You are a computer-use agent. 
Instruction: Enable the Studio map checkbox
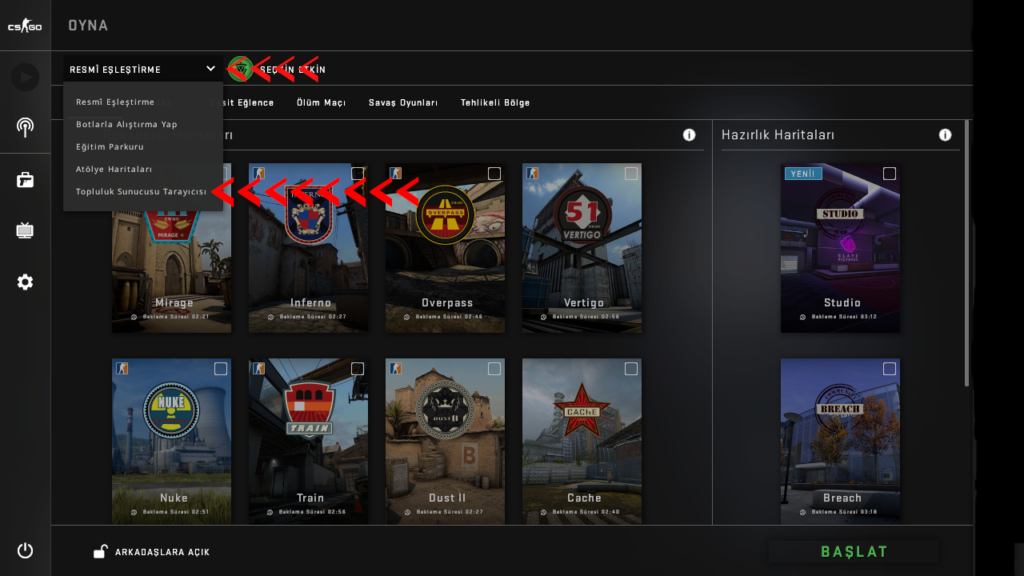[x=889, y=174]
